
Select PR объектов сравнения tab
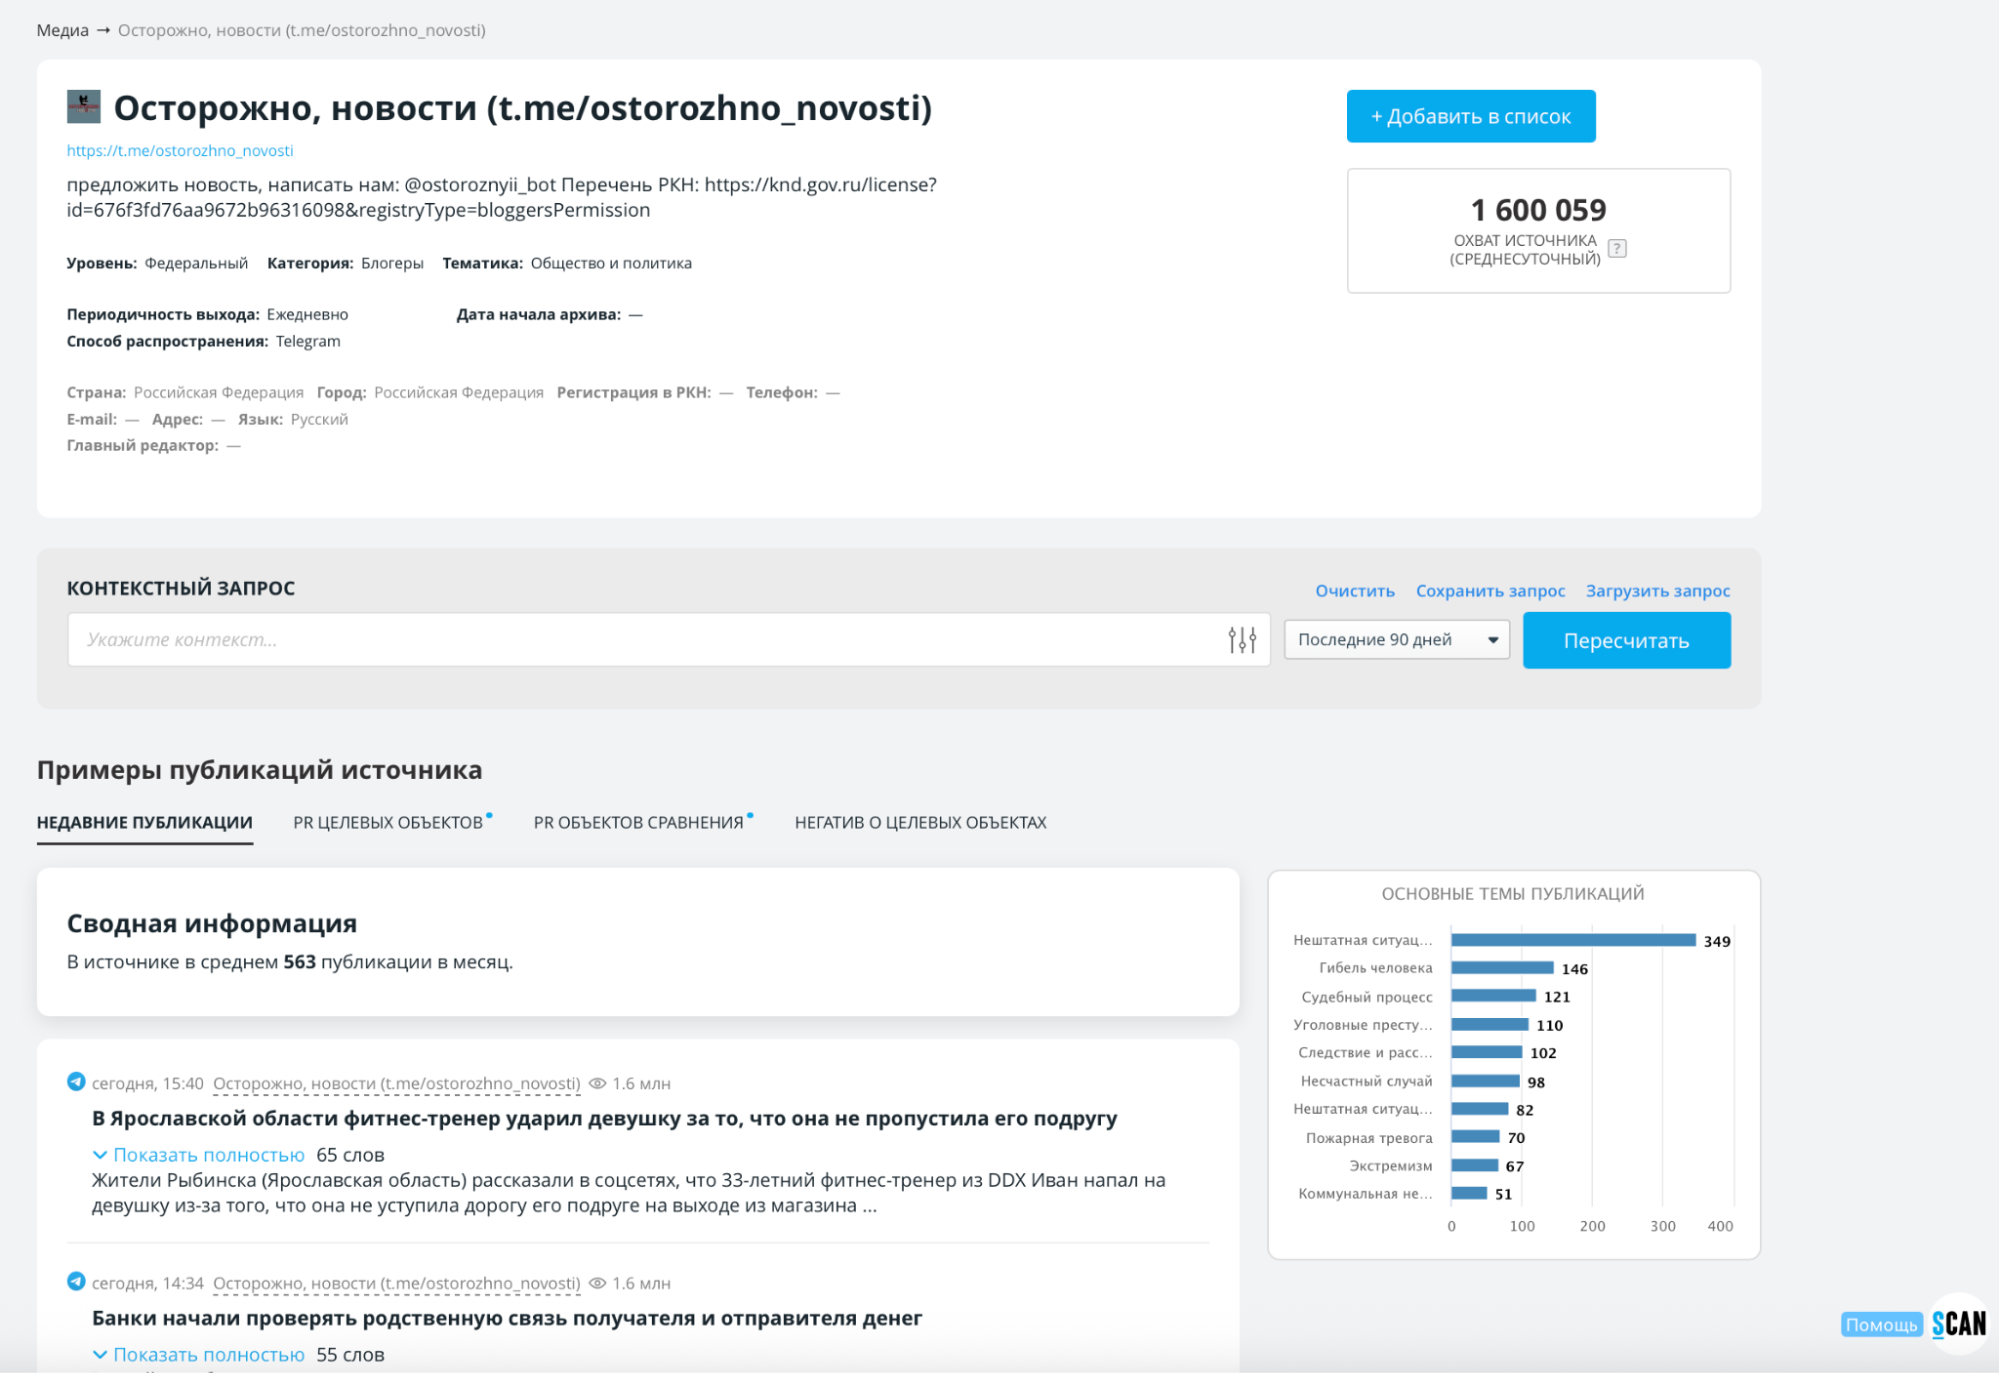click(638, 823)
